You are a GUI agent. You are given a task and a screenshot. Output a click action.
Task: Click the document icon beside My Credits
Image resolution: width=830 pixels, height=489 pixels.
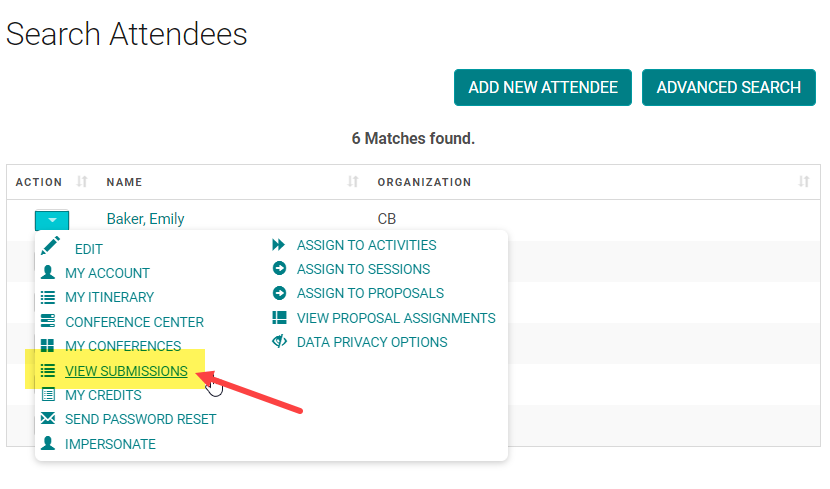[48, 394]
